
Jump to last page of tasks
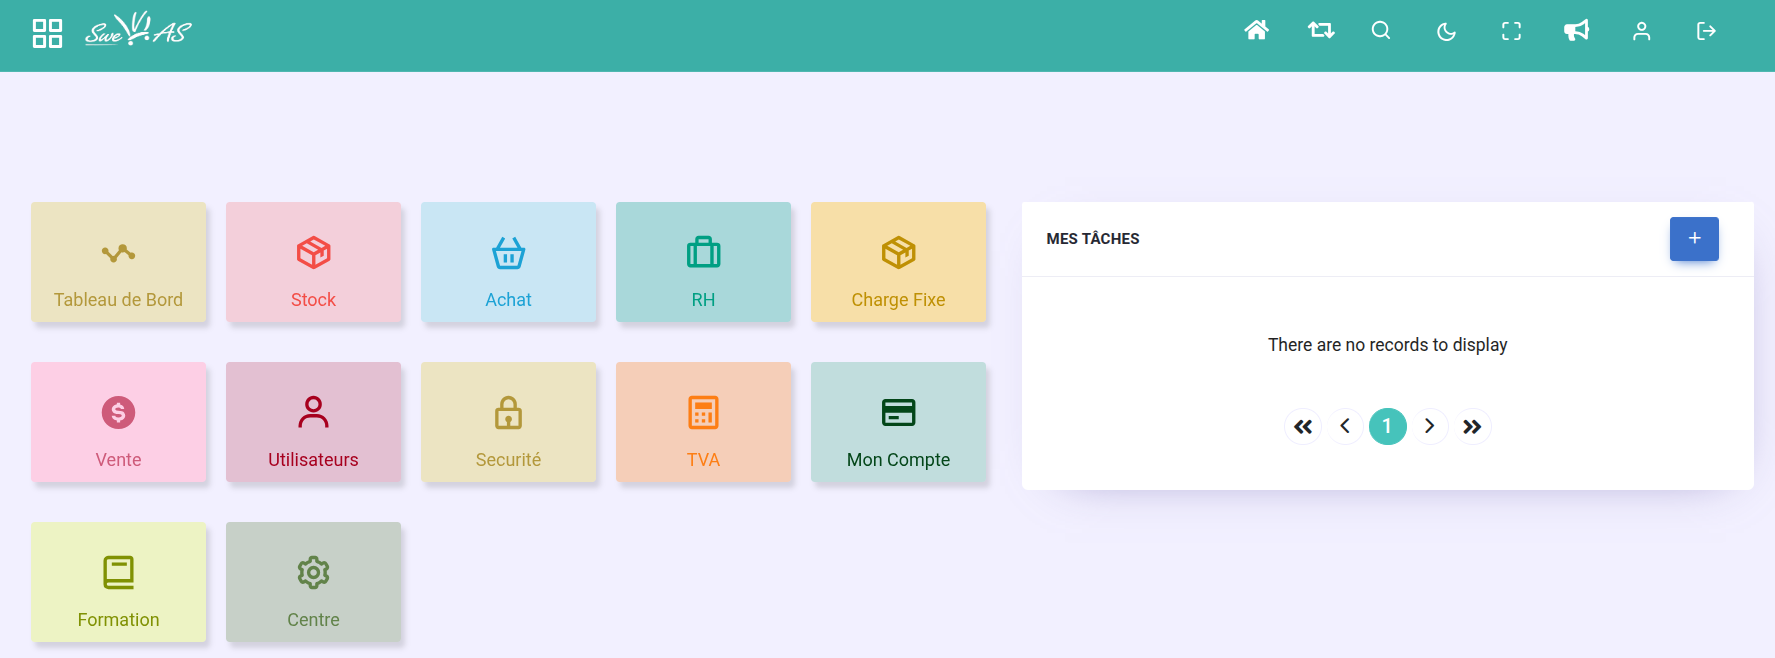click(x=1472, y=427)
